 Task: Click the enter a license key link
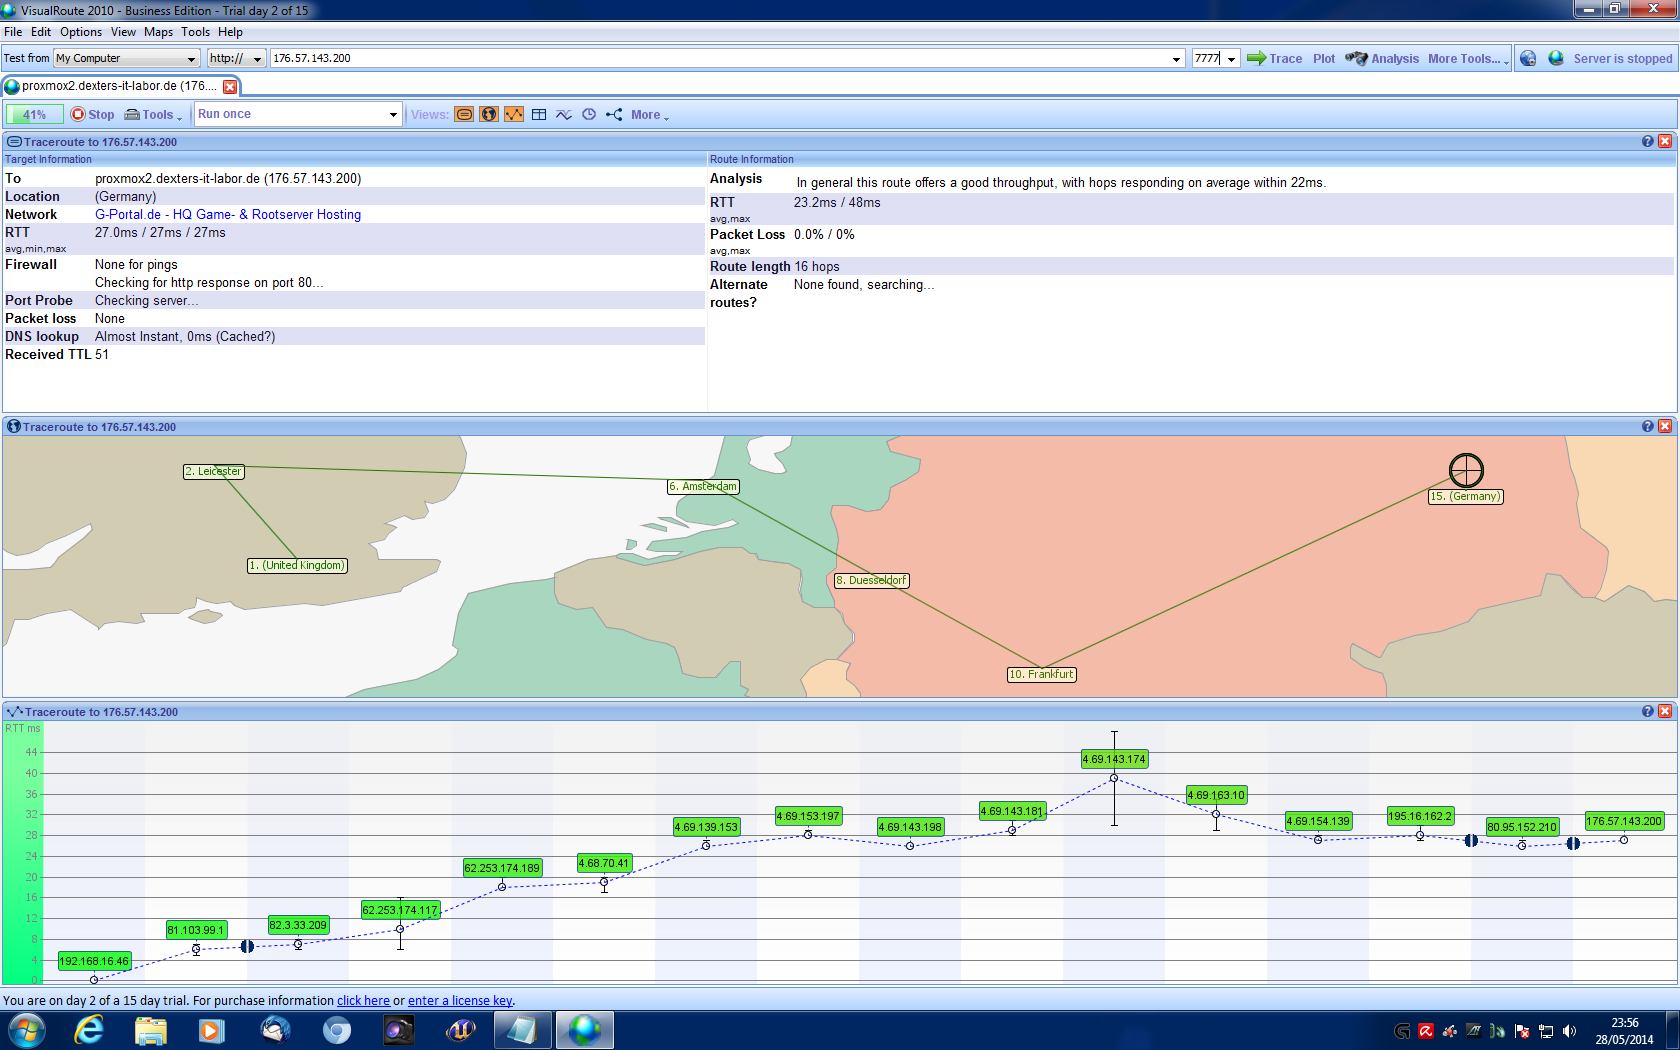(x=460, y=1001)
